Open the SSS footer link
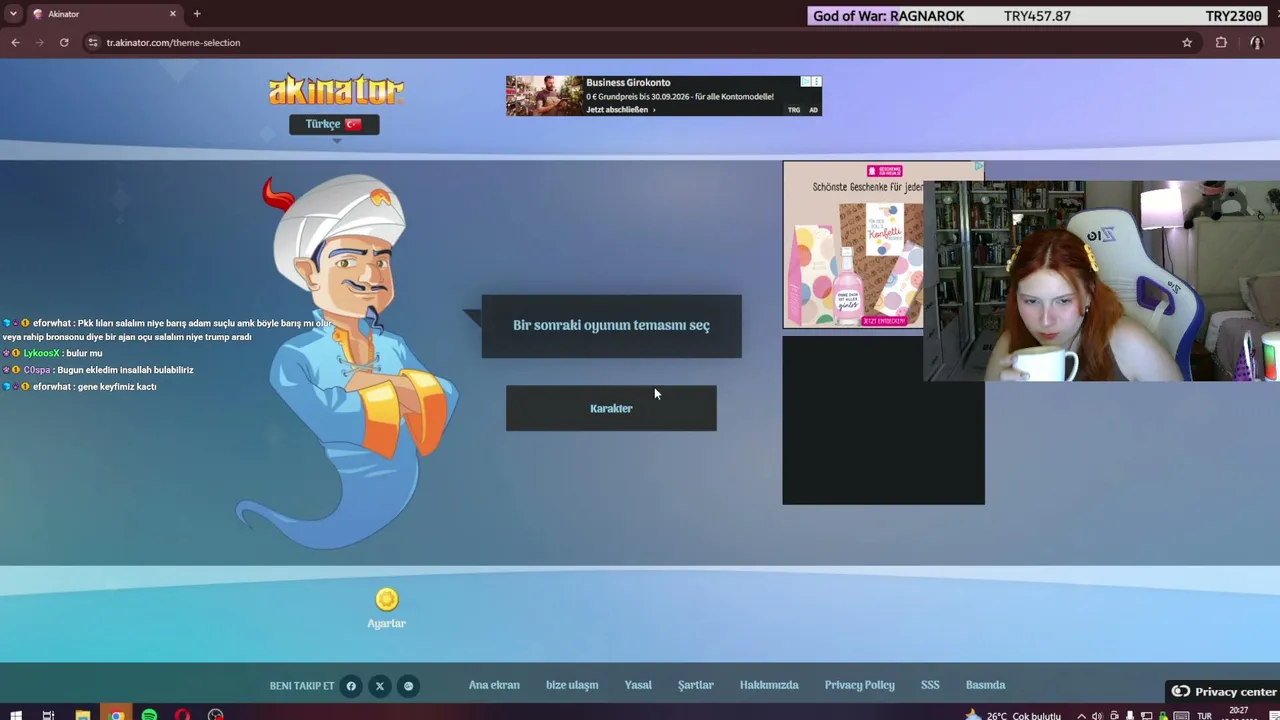The height and width of the screenshot is (720, 1280). pyautogui.click(x=930, y=685)
